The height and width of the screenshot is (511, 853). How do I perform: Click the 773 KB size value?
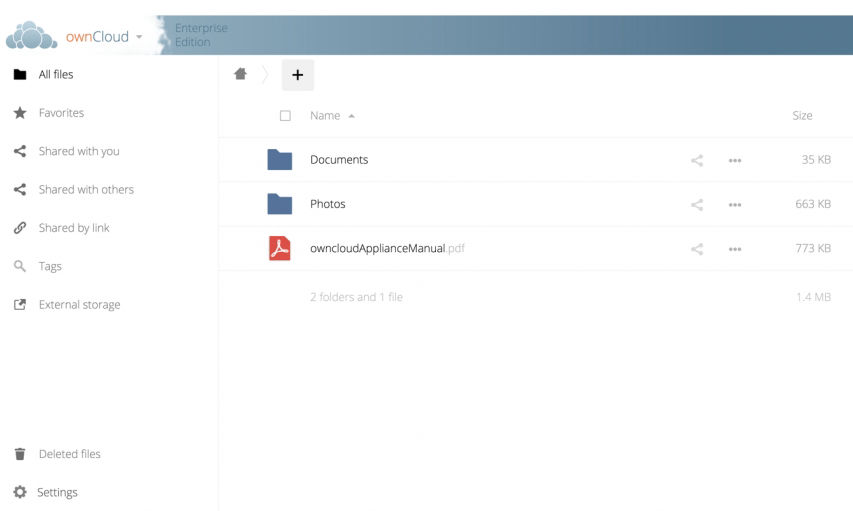coord(813,248)
